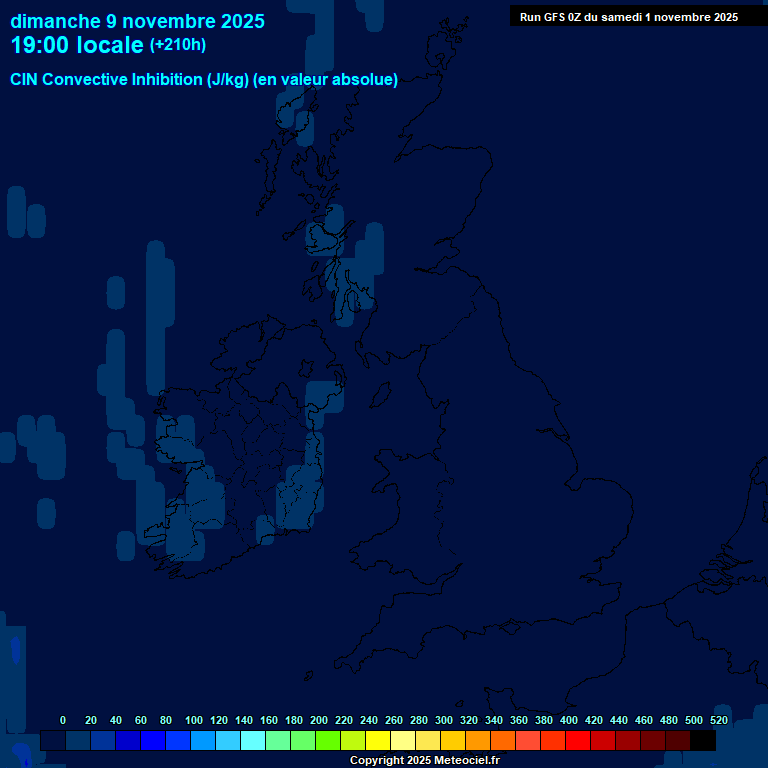Click the Run GFS 0Z model run label

(628, 17)
